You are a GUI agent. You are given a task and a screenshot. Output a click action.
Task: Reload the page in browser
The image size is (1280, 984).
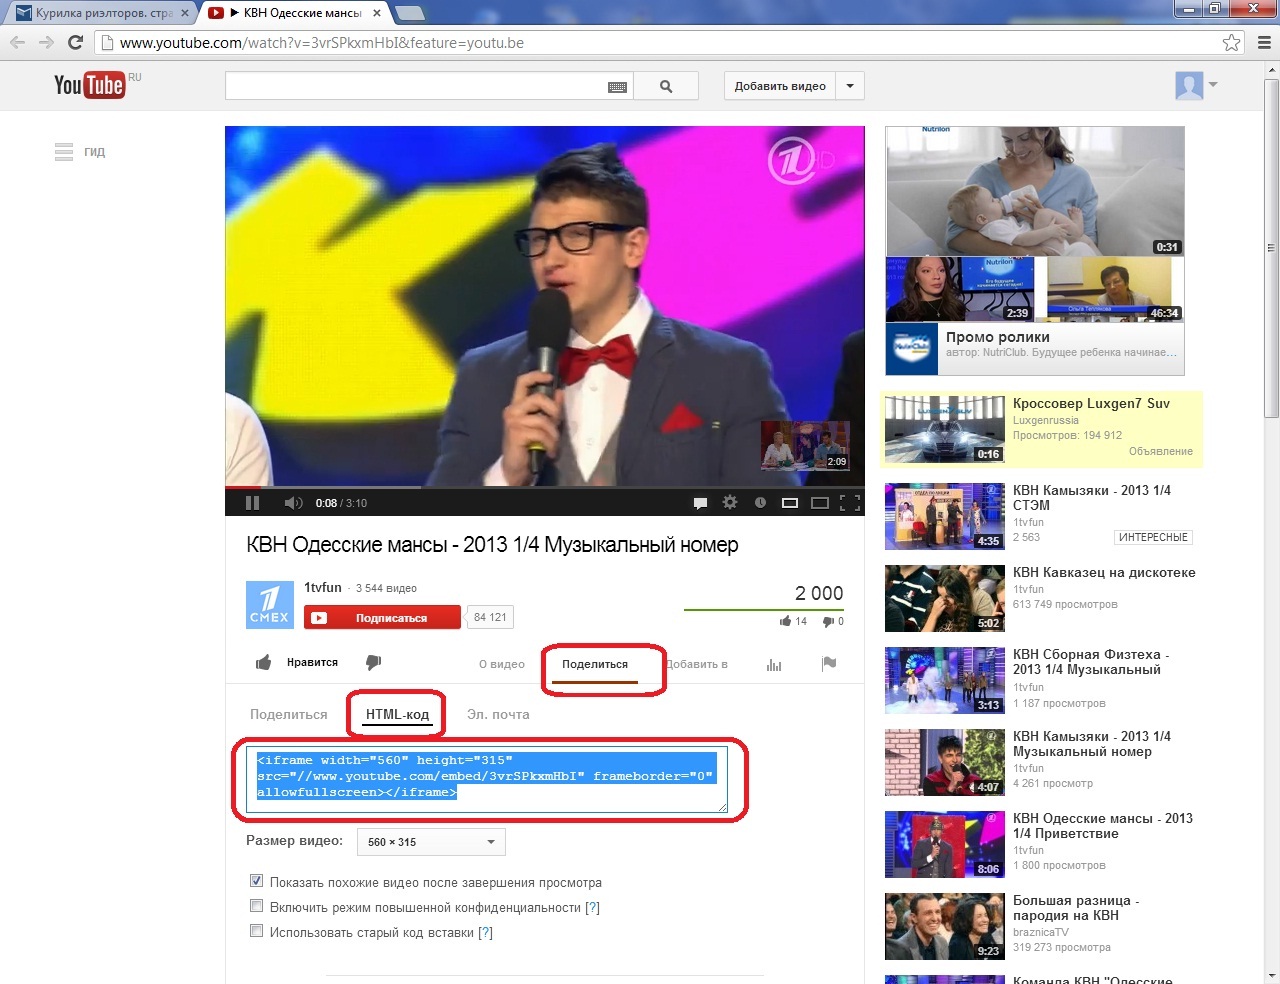pyautogui.click(x=75, y=42)
